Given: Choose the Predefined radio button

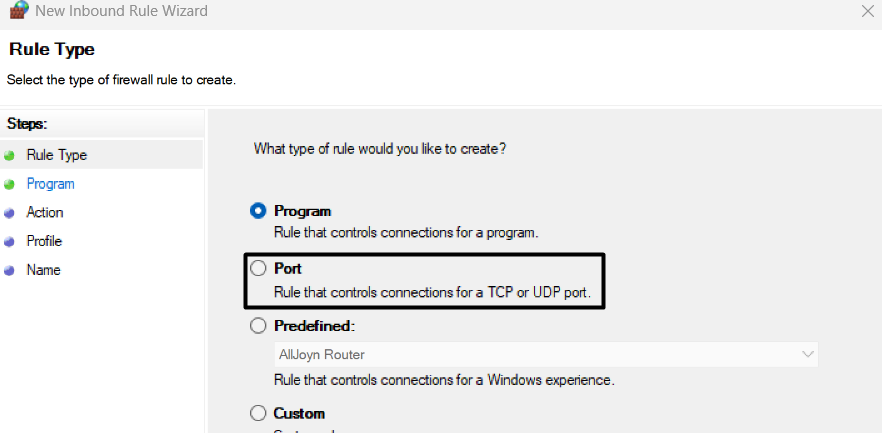Looking at the screenshot, I should (x=259, y=326).
